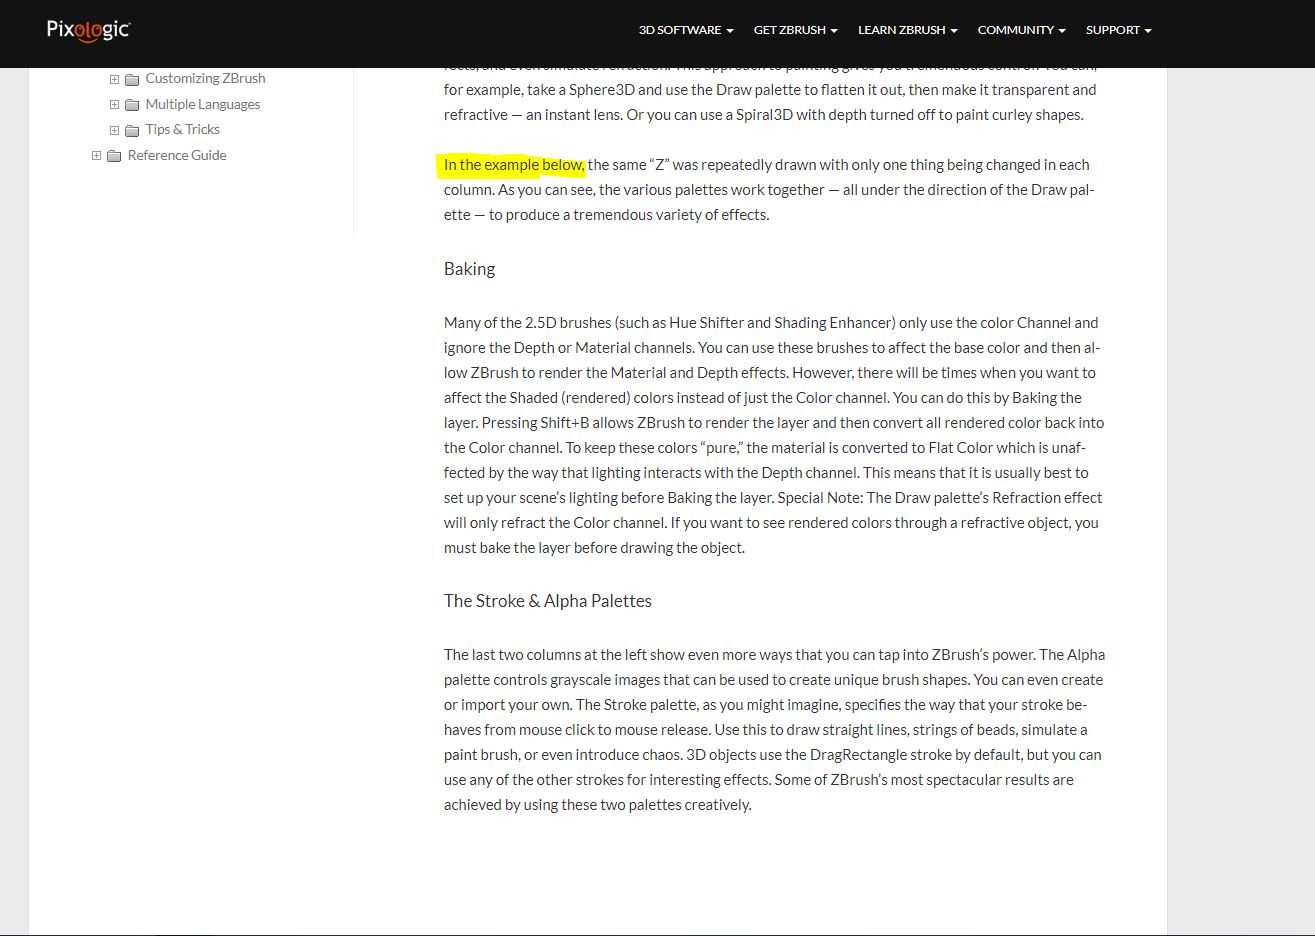Open the Multiple Languages link
The width and height of the screenshot is (1315, 936).
point(203,104)
